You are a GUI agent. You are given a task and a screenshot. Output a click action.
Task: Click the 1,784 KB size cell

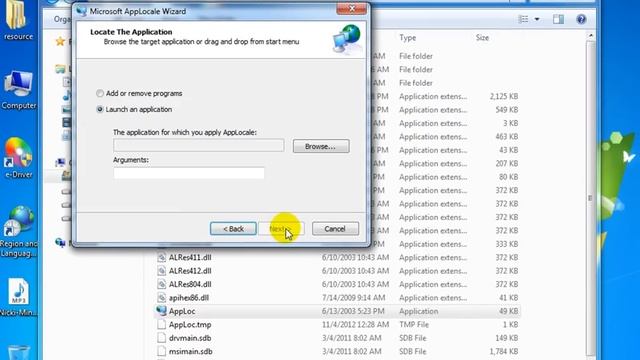pos(504,351)
